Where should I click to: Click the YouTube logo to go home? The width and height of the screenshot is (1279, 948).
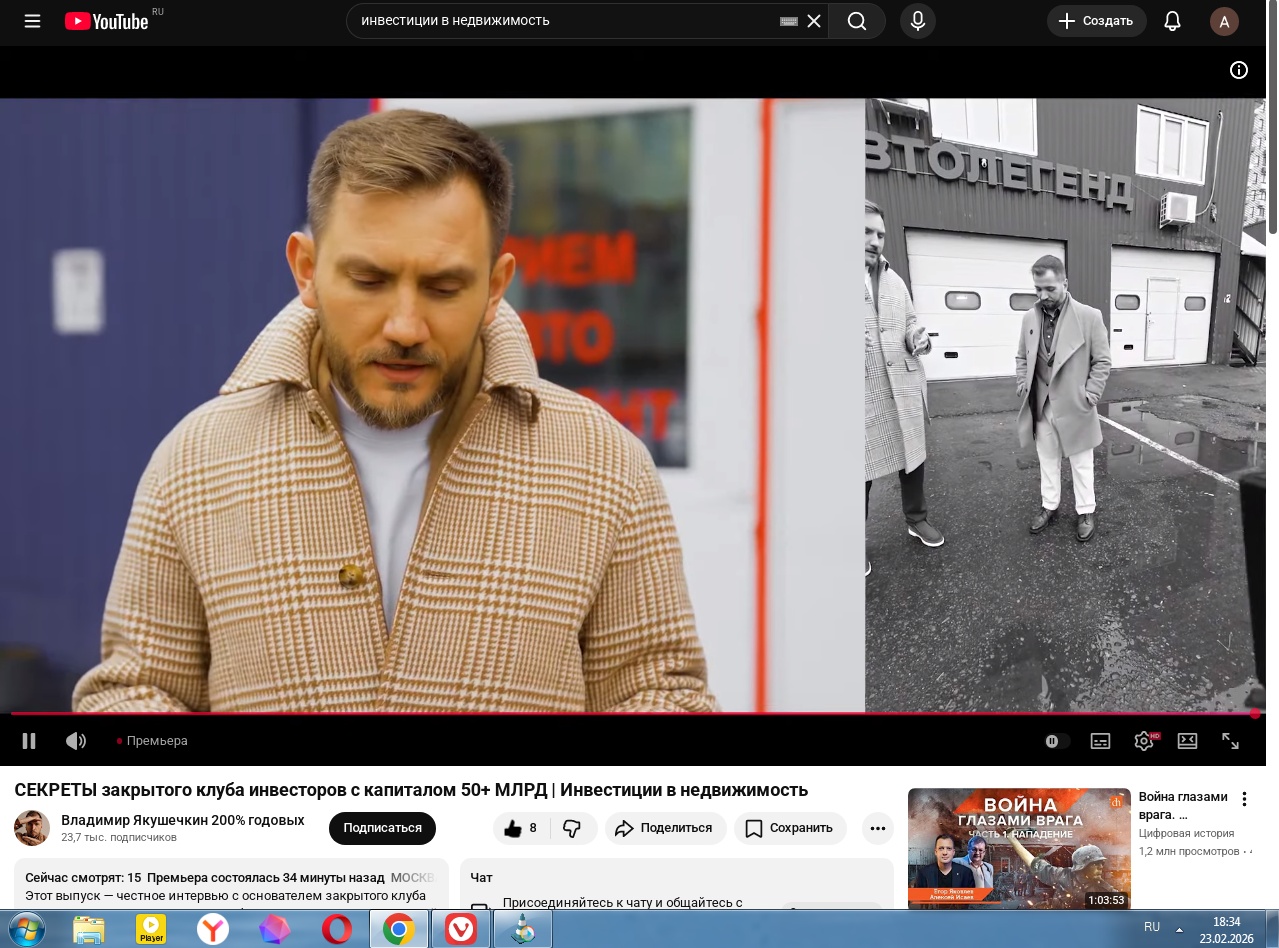[107, 21]
